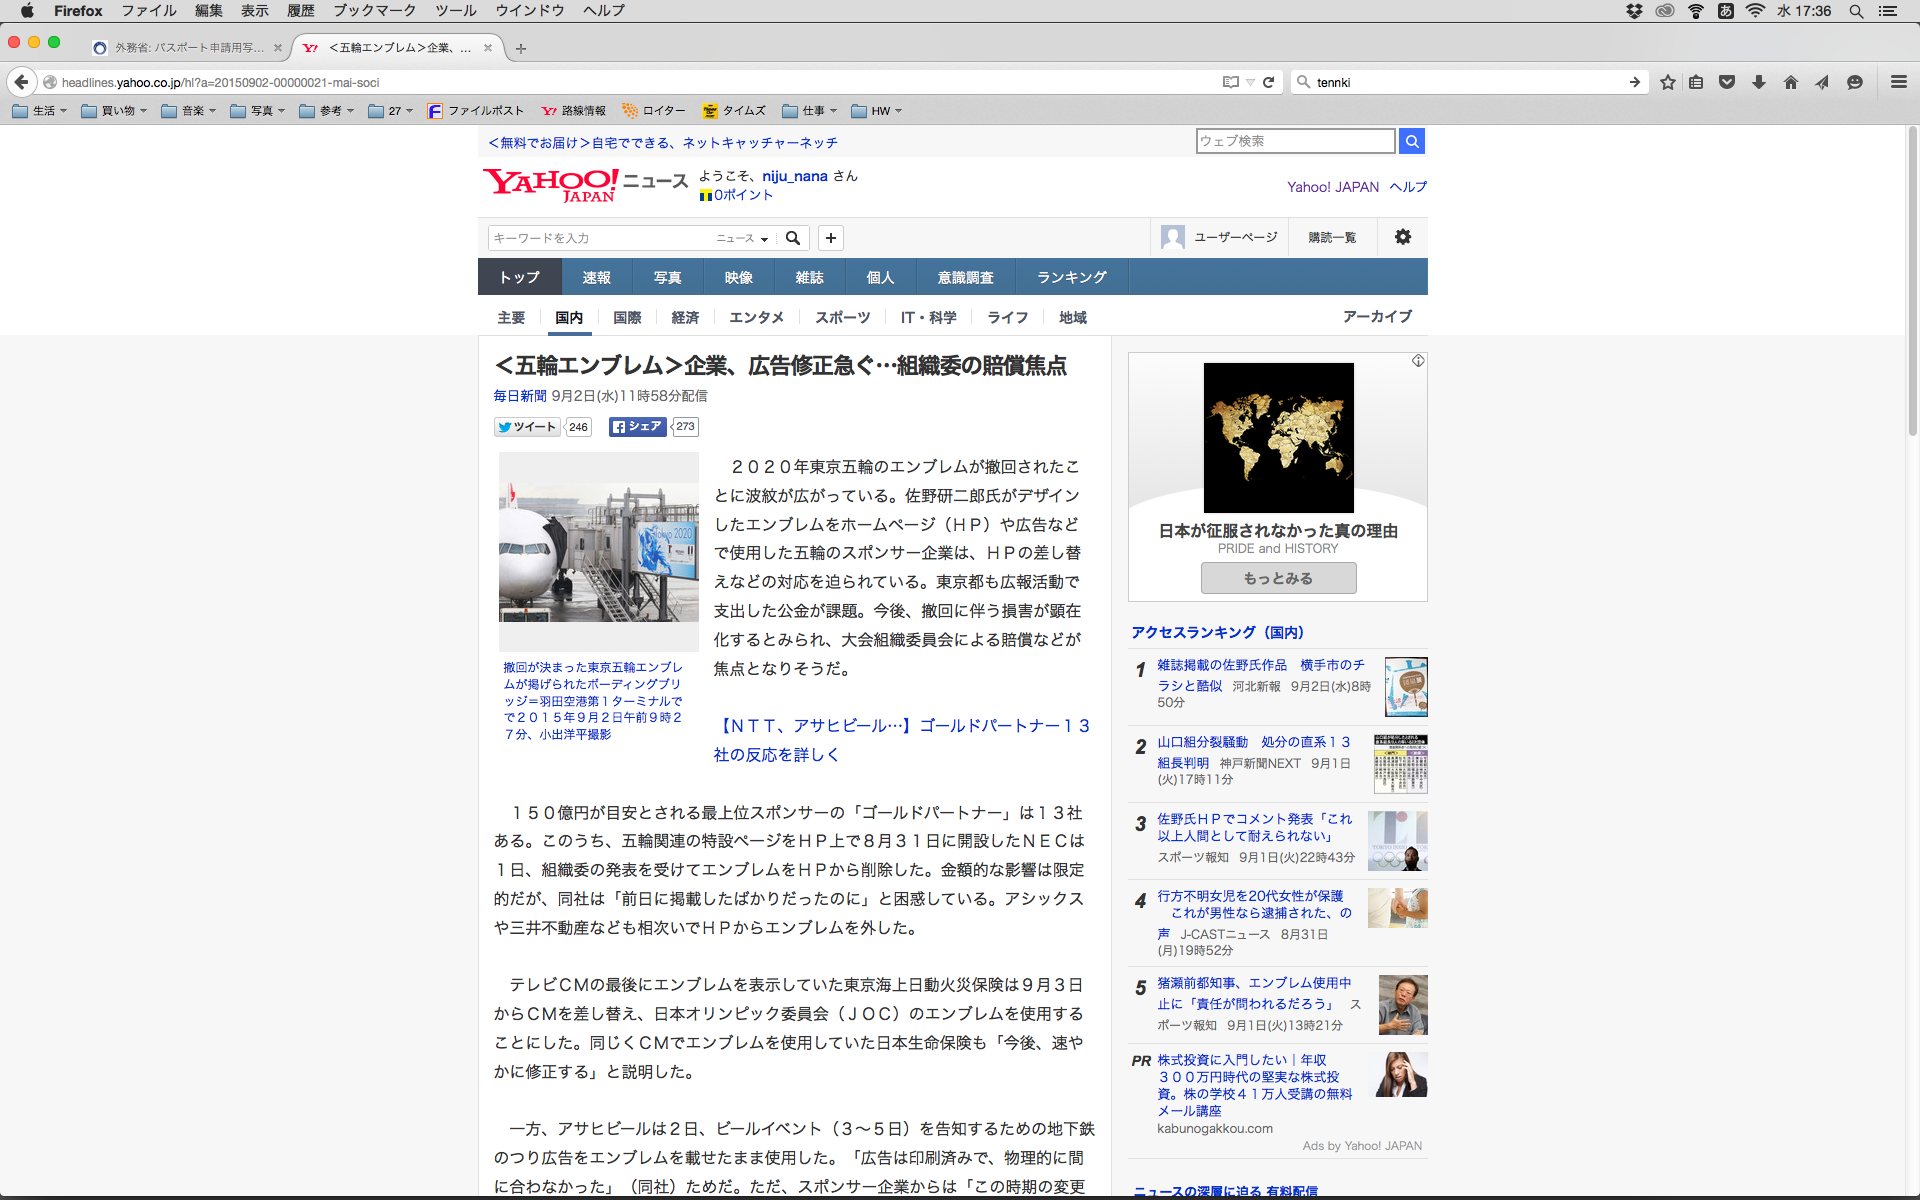Click the Yahoo settings gear icon
Screen dimensions: 1920x1200
(1403, 237)
